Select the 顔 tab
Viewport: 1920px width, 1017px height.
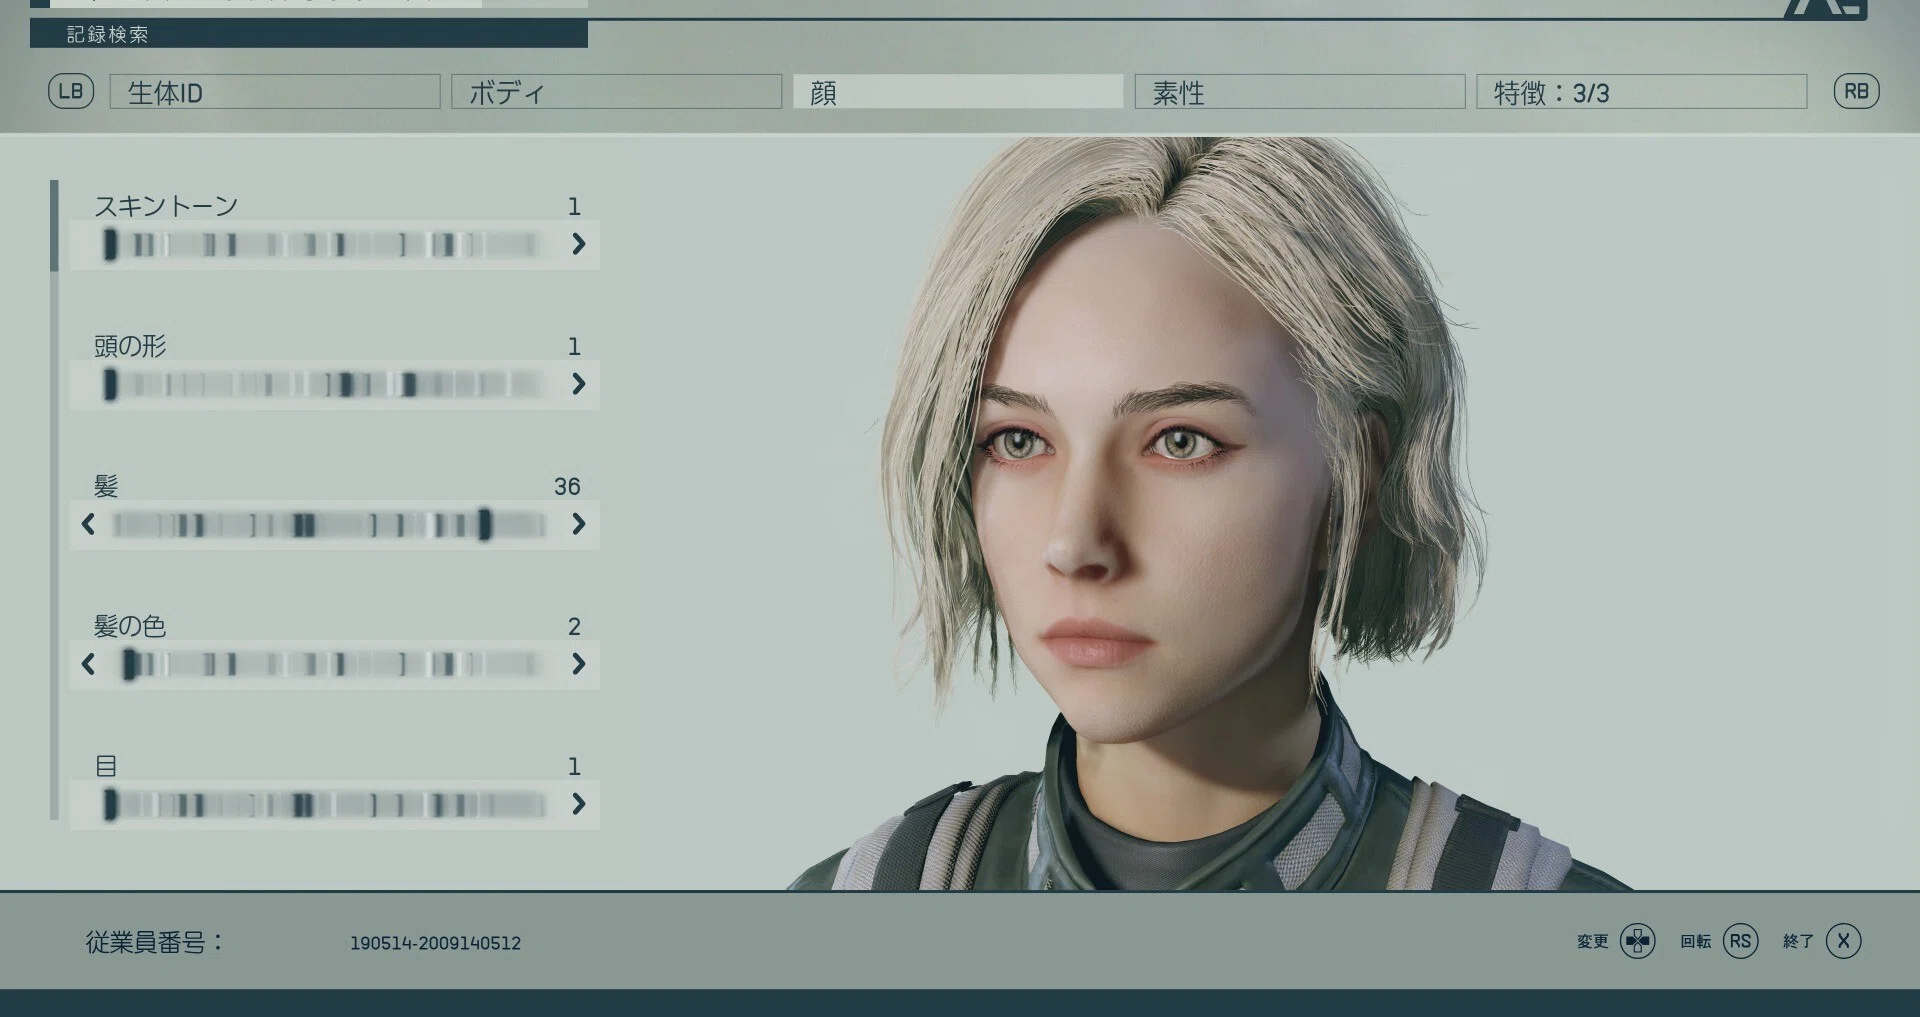point(958,92)
